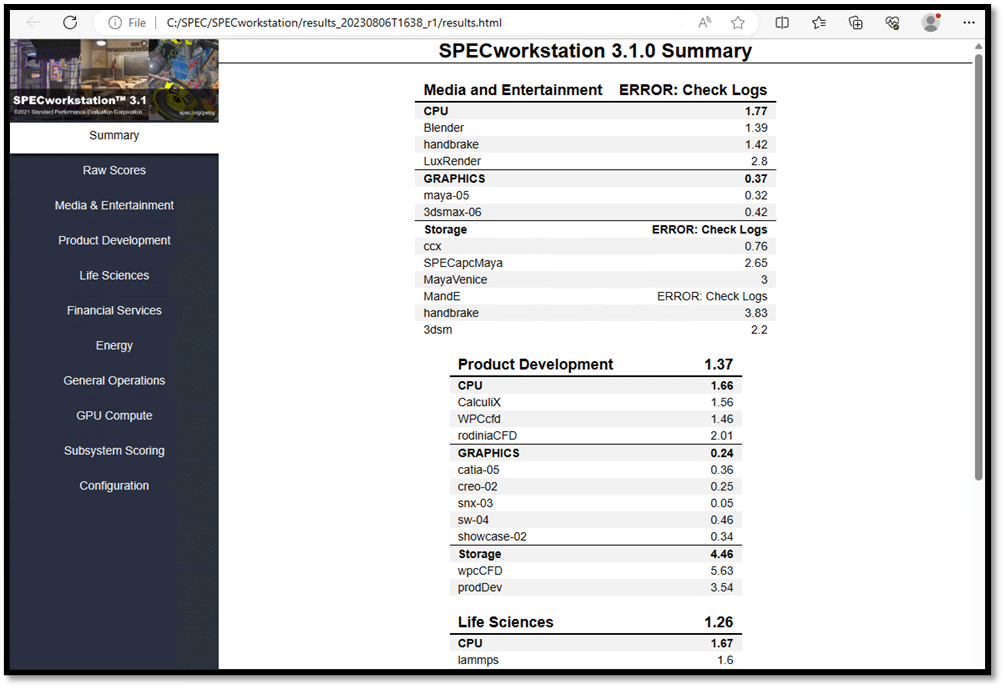The width and height of the screenshot is (1004, 688).
Task: Open General Operations in sidebar
Action: pyautogui.click(x=114, y=381)
